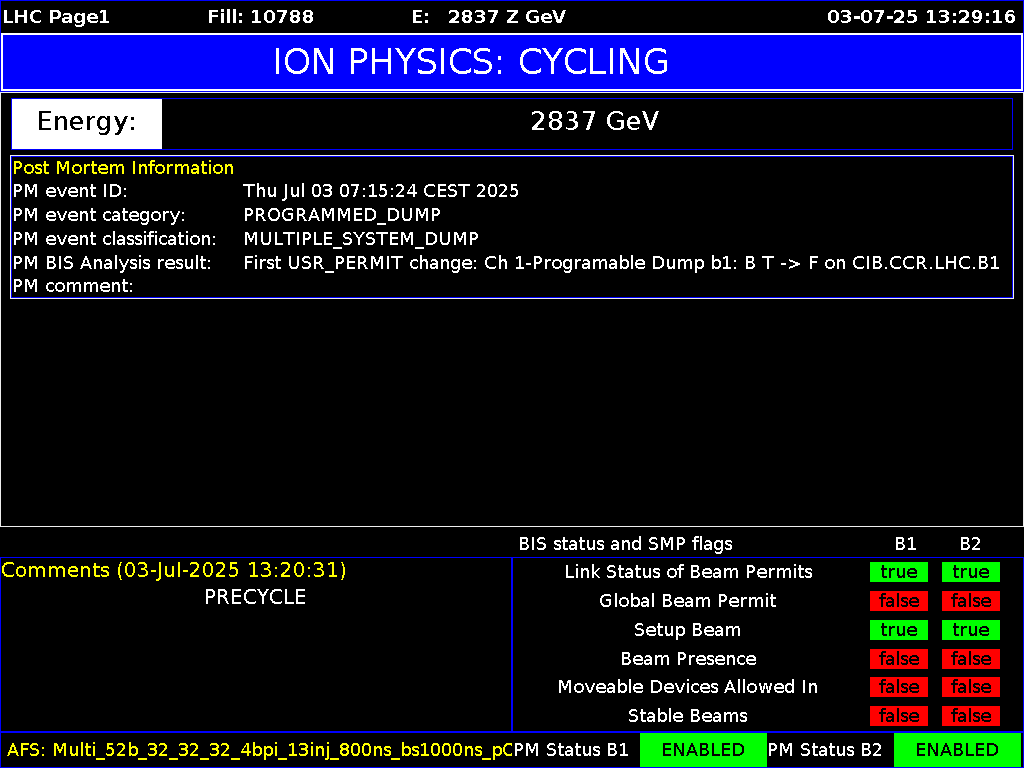The width and height of the screenshot is (1024, 768).
Task: Click the B2 Link Status true indicator
Action: click(970, 572)
